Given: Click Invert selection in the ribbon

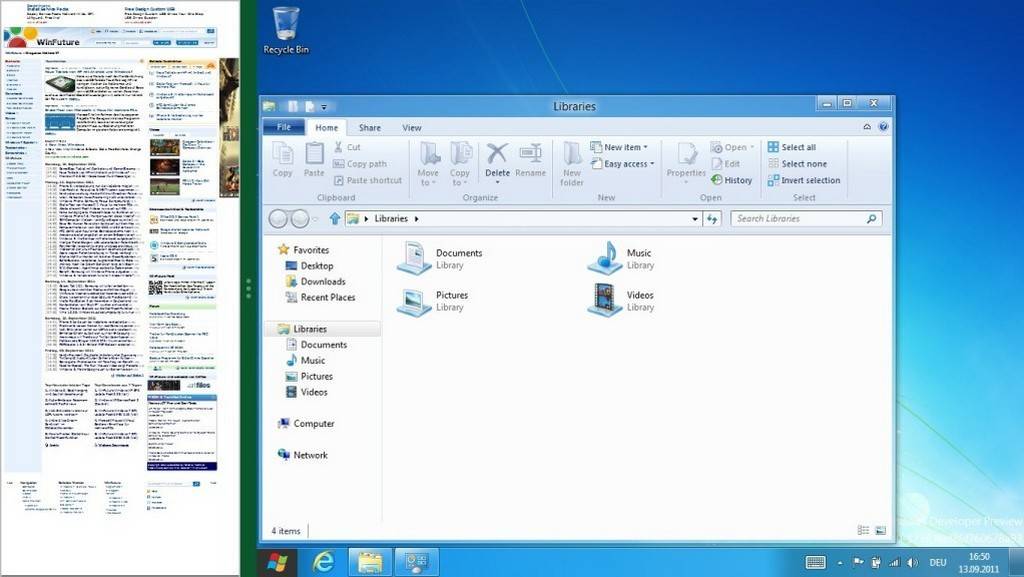Looking at the screenshot, I should click(x=803, y=181).
